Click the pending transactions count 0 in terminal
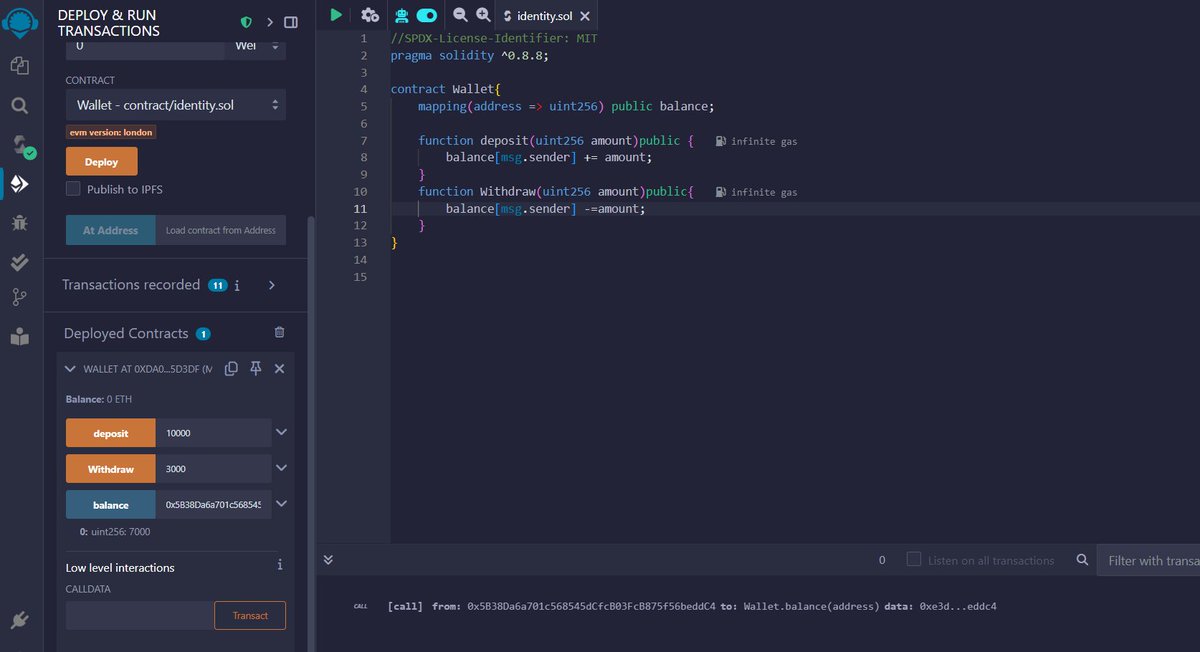The width and height of the screenshot is (1200, 652). point(882,560)
